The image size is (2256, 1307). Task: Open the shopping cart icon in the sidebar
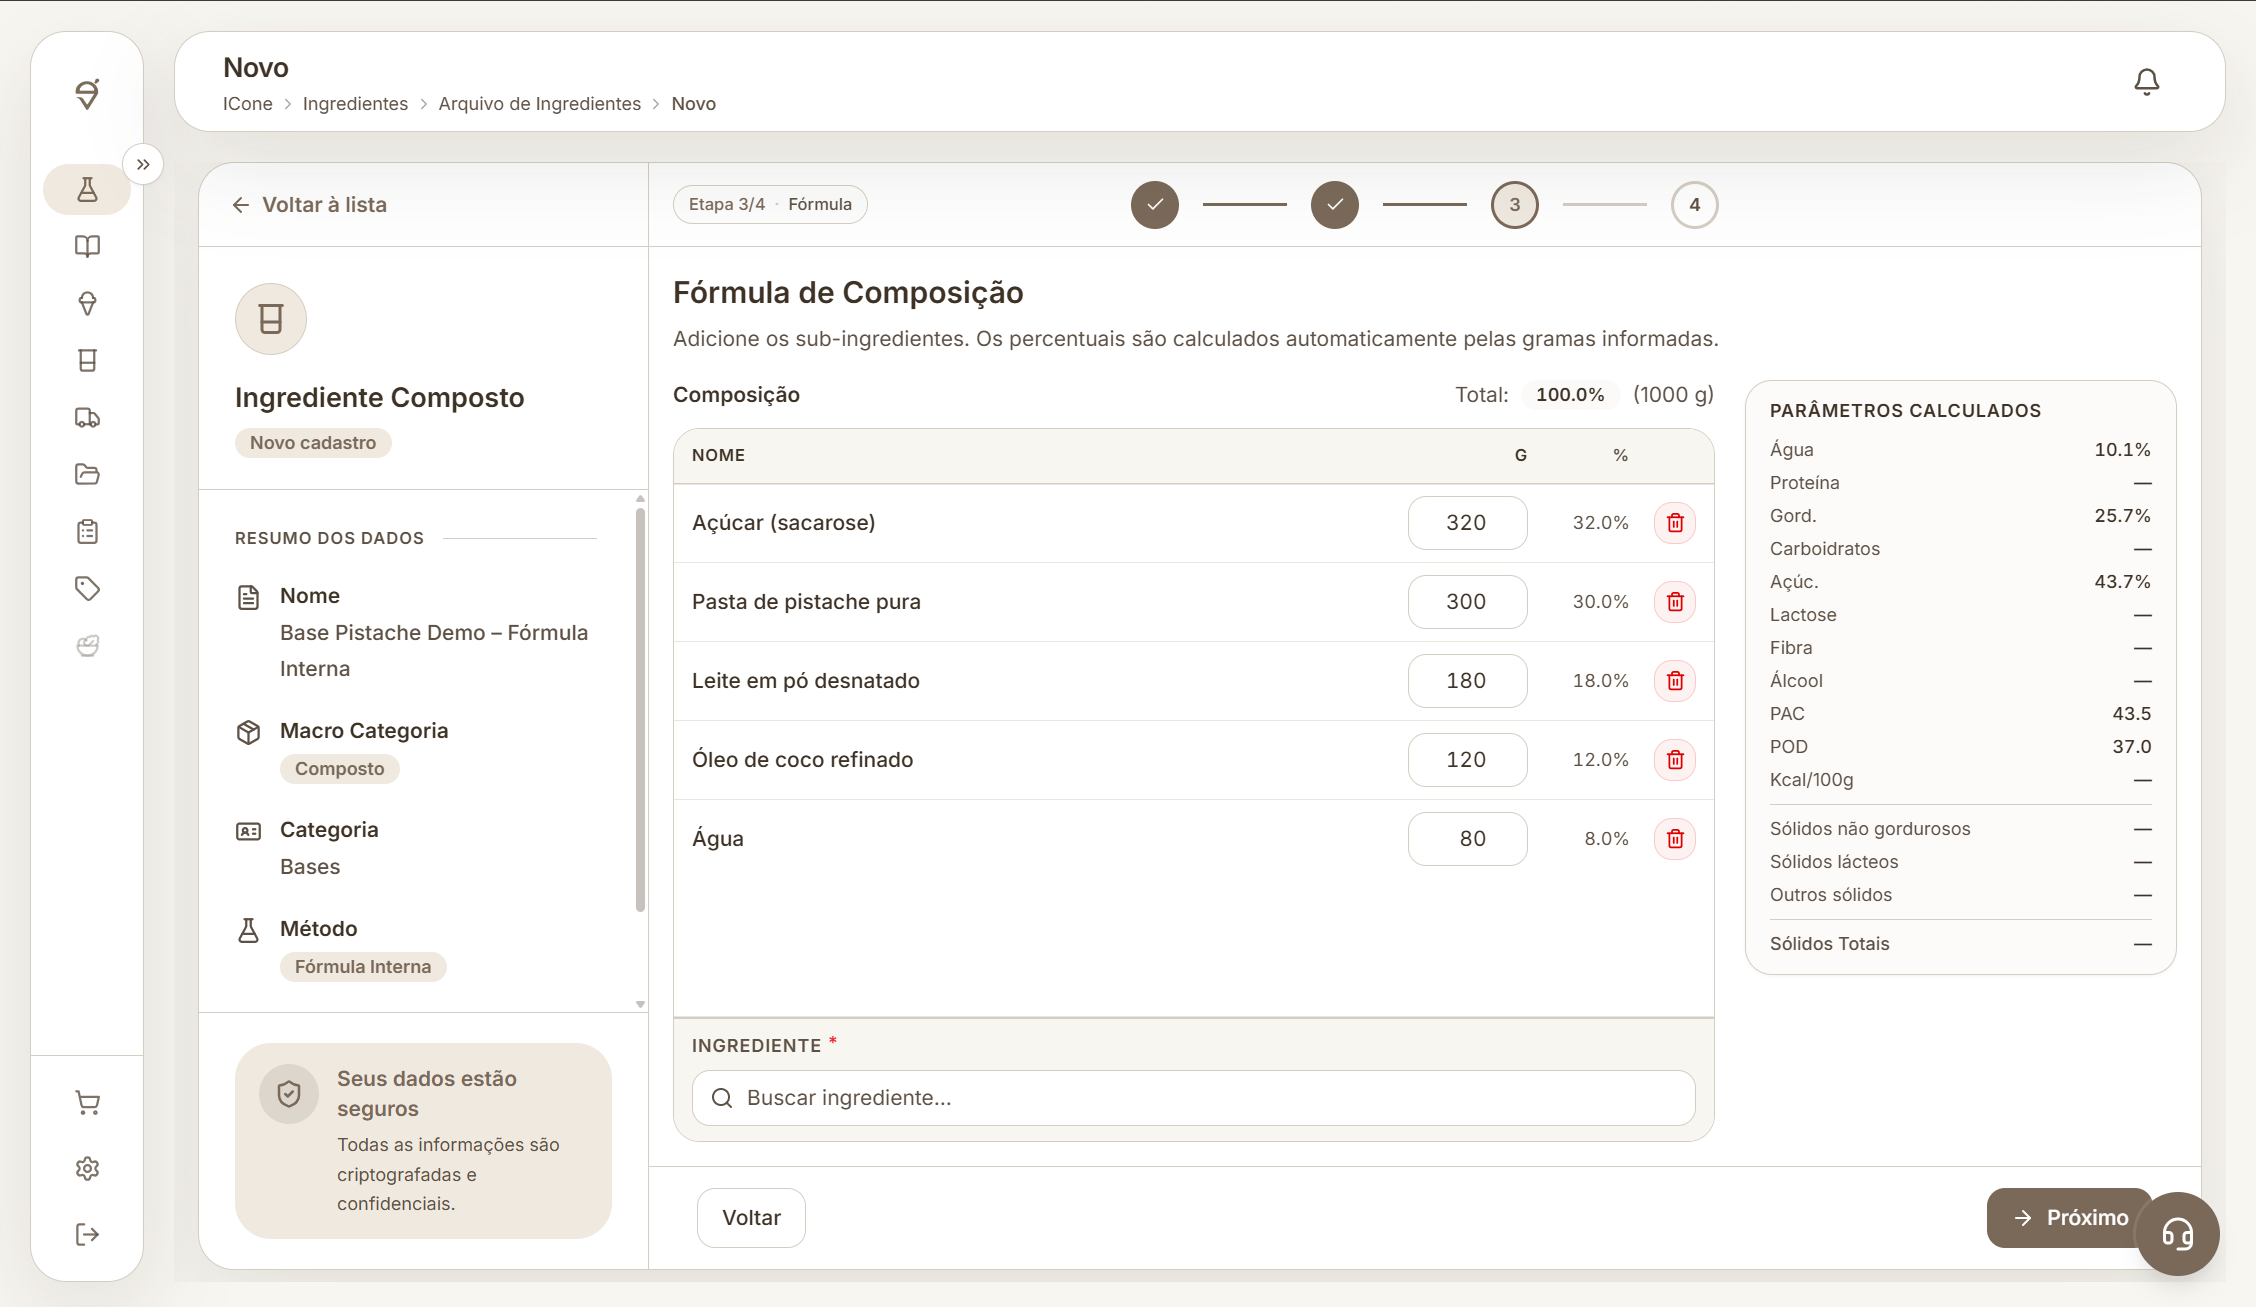[x=87, y=1102]
